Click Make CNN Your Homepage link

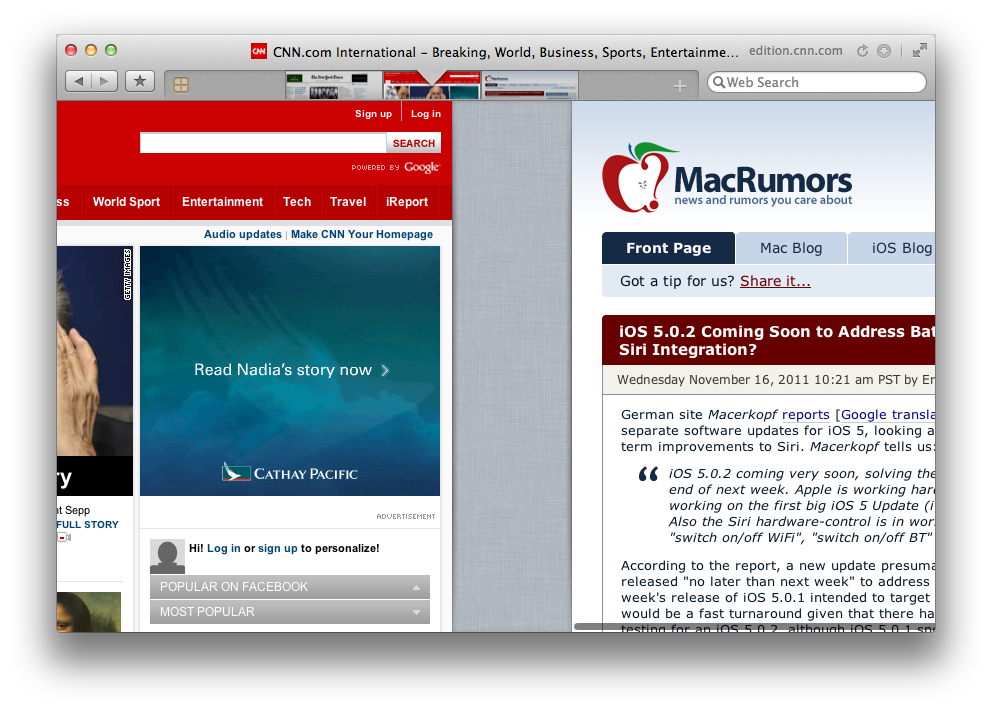[x=362, y=234]
